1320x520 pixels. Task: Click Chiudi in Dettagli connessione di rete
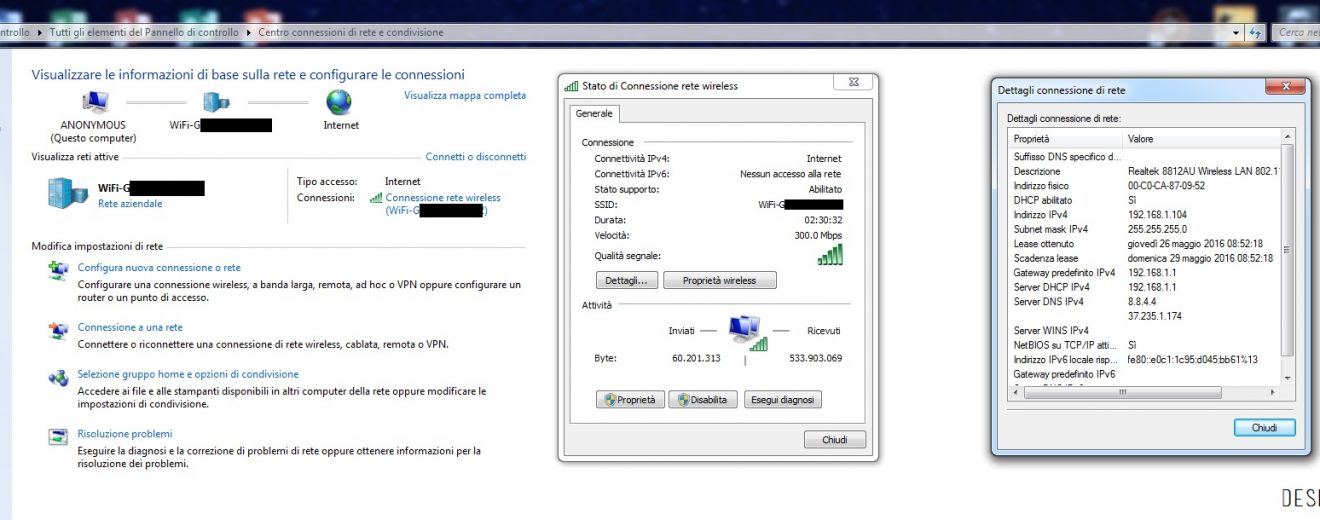point(1264,428)
